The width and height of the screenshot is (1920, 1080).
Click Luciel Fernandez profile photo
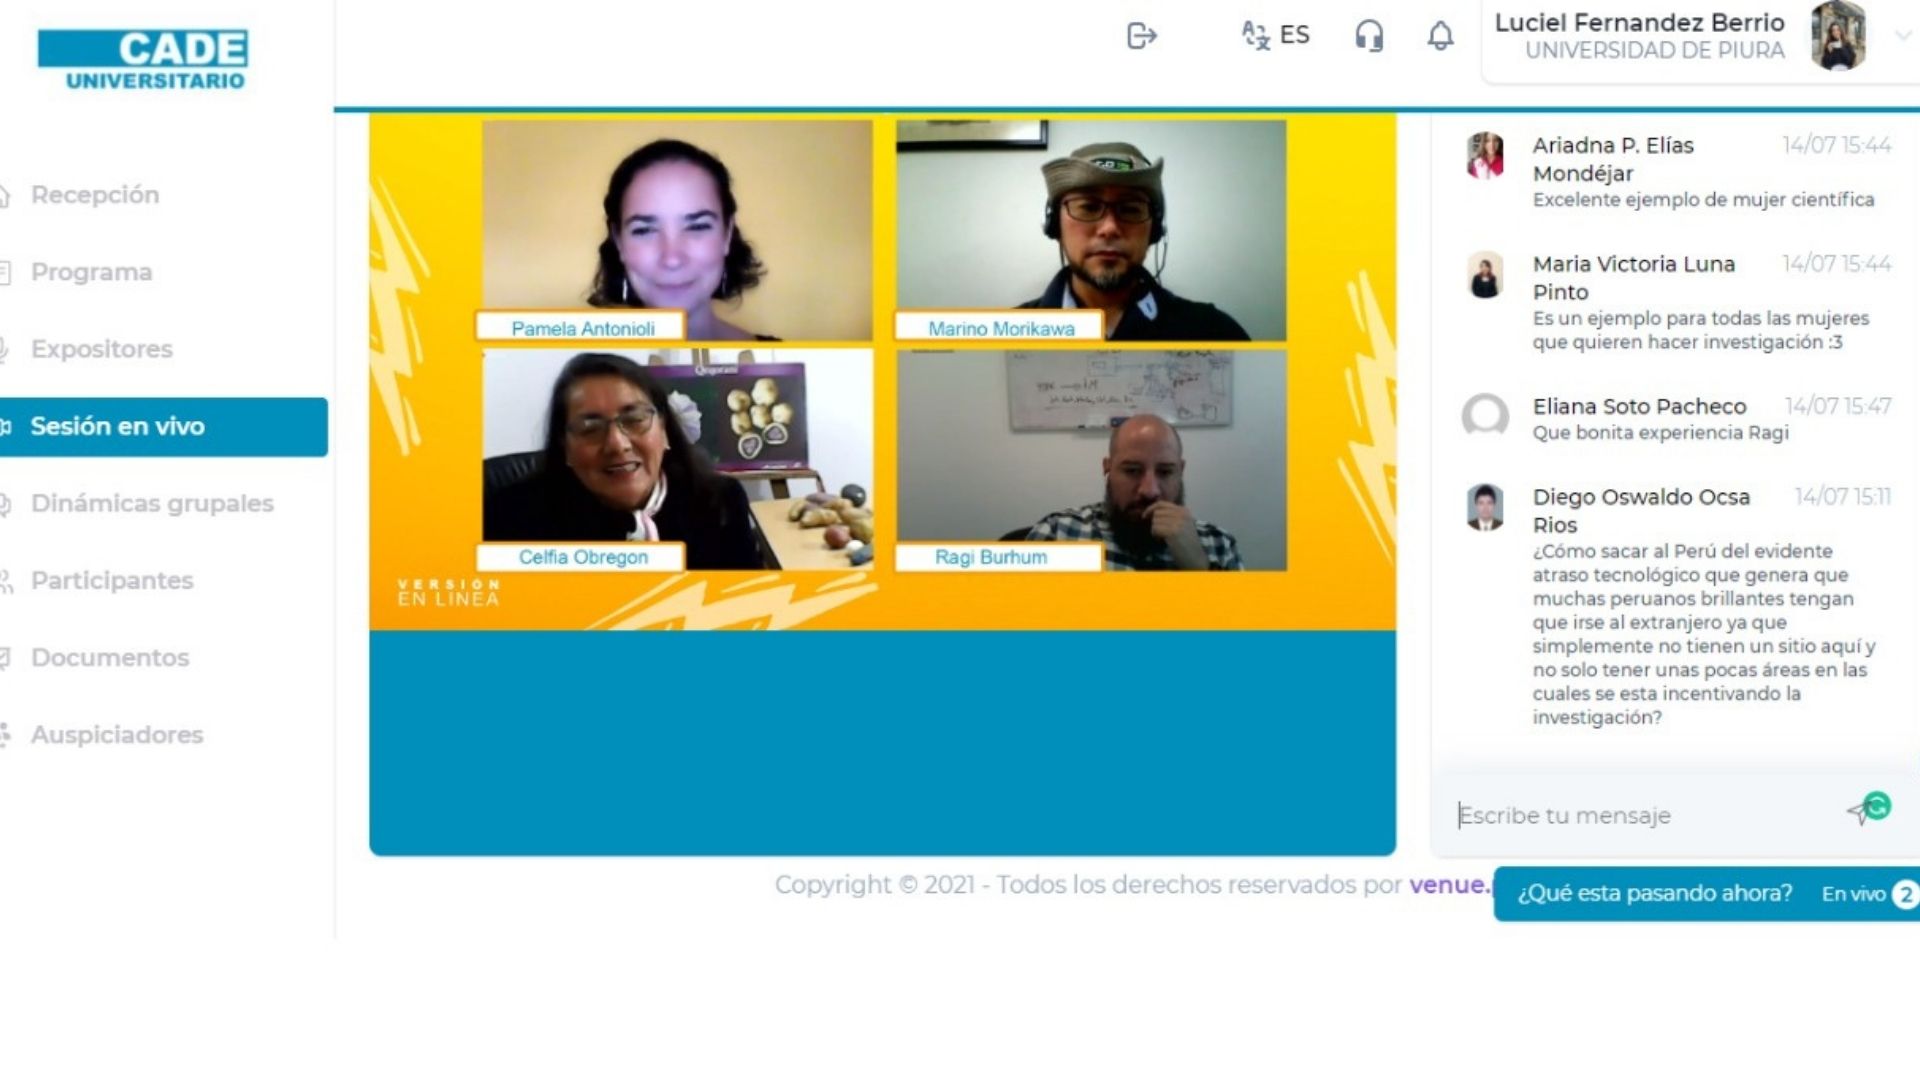(x=1838, y=36)
